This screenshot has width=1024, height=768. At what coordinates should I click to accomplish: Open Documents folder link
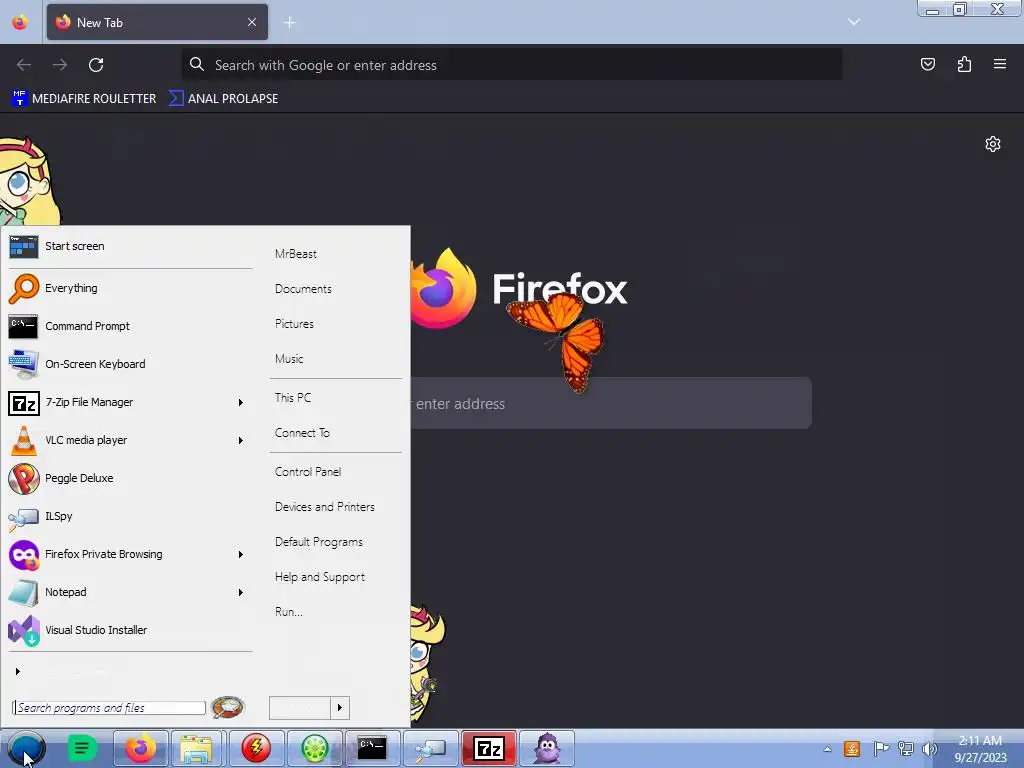click(303, 289)
